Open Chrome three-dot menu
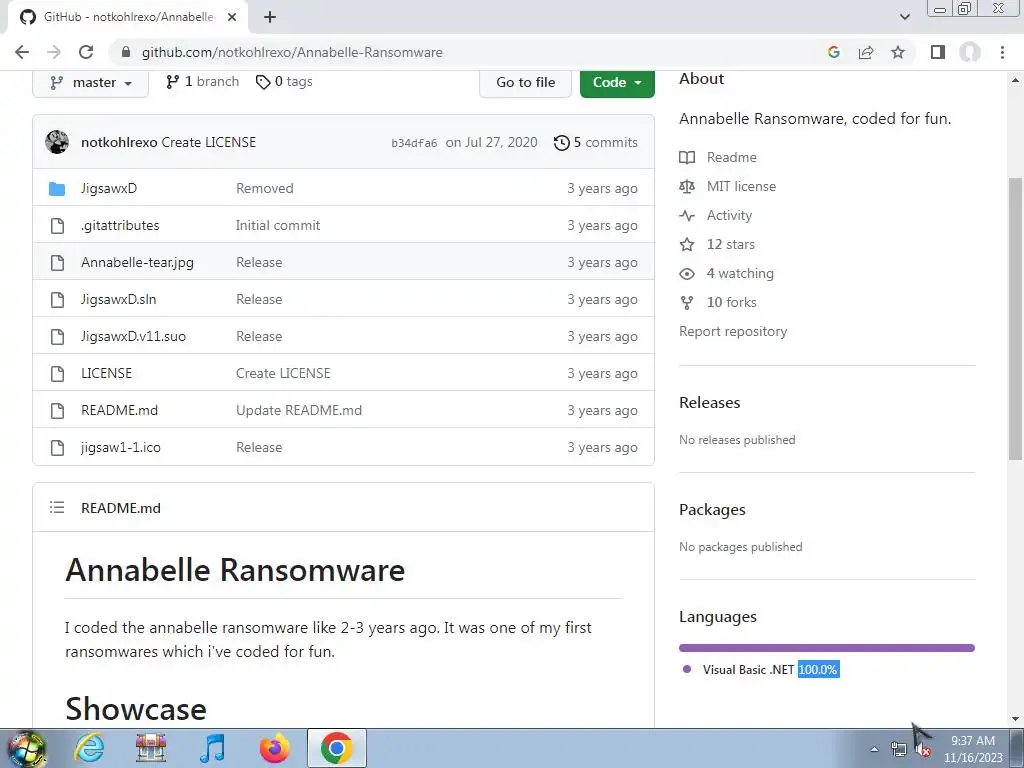Image resolution: width=1024 pixels, height=768 pixels. click(1002, 52)
